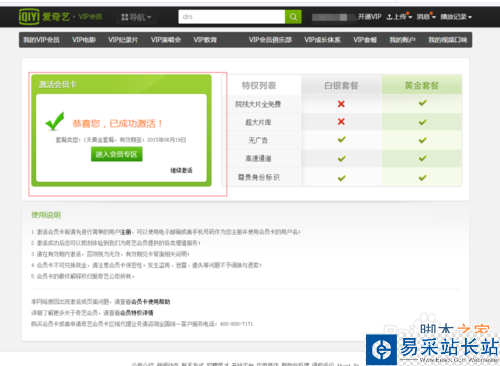Open the 导航 navigation dropdown

pyautogui.click(x=136, y=17)
